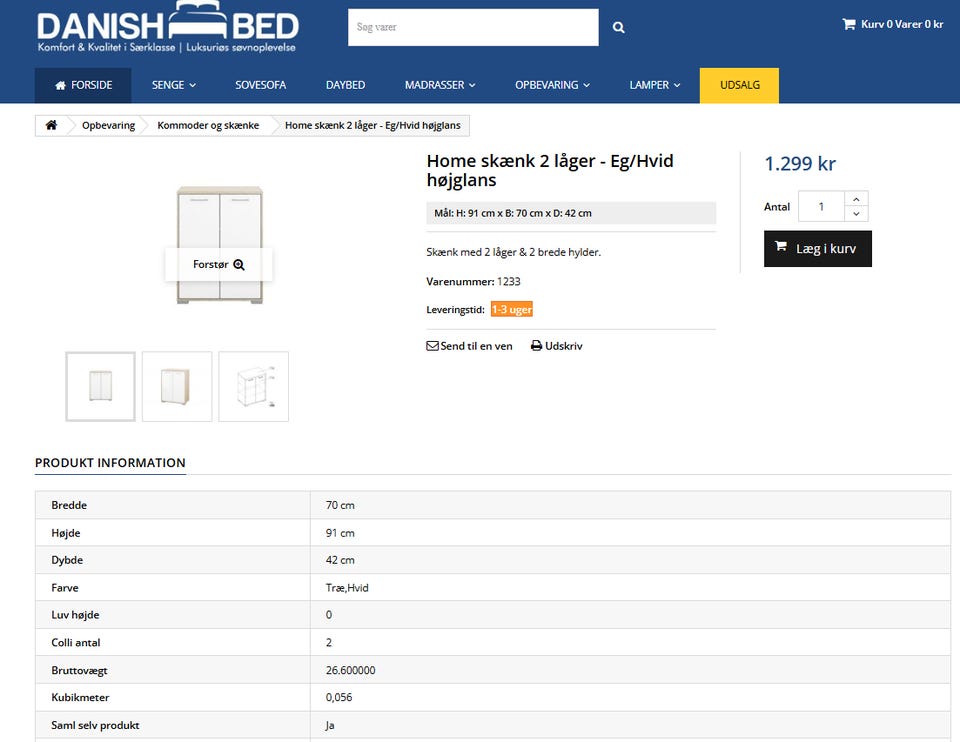Click the 1-3 uger delivery time badge
The height and width of the screenshot is (742, 960).
[512, 309]
